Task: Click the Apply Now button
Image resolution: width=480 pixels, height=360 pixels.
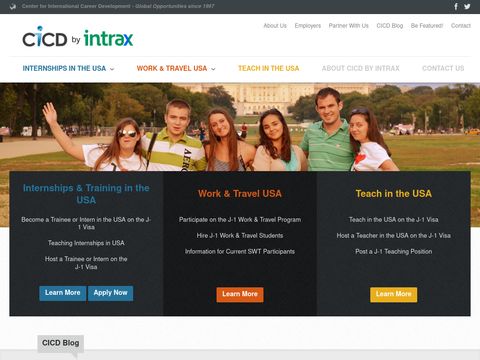Action: coord(110,293)
